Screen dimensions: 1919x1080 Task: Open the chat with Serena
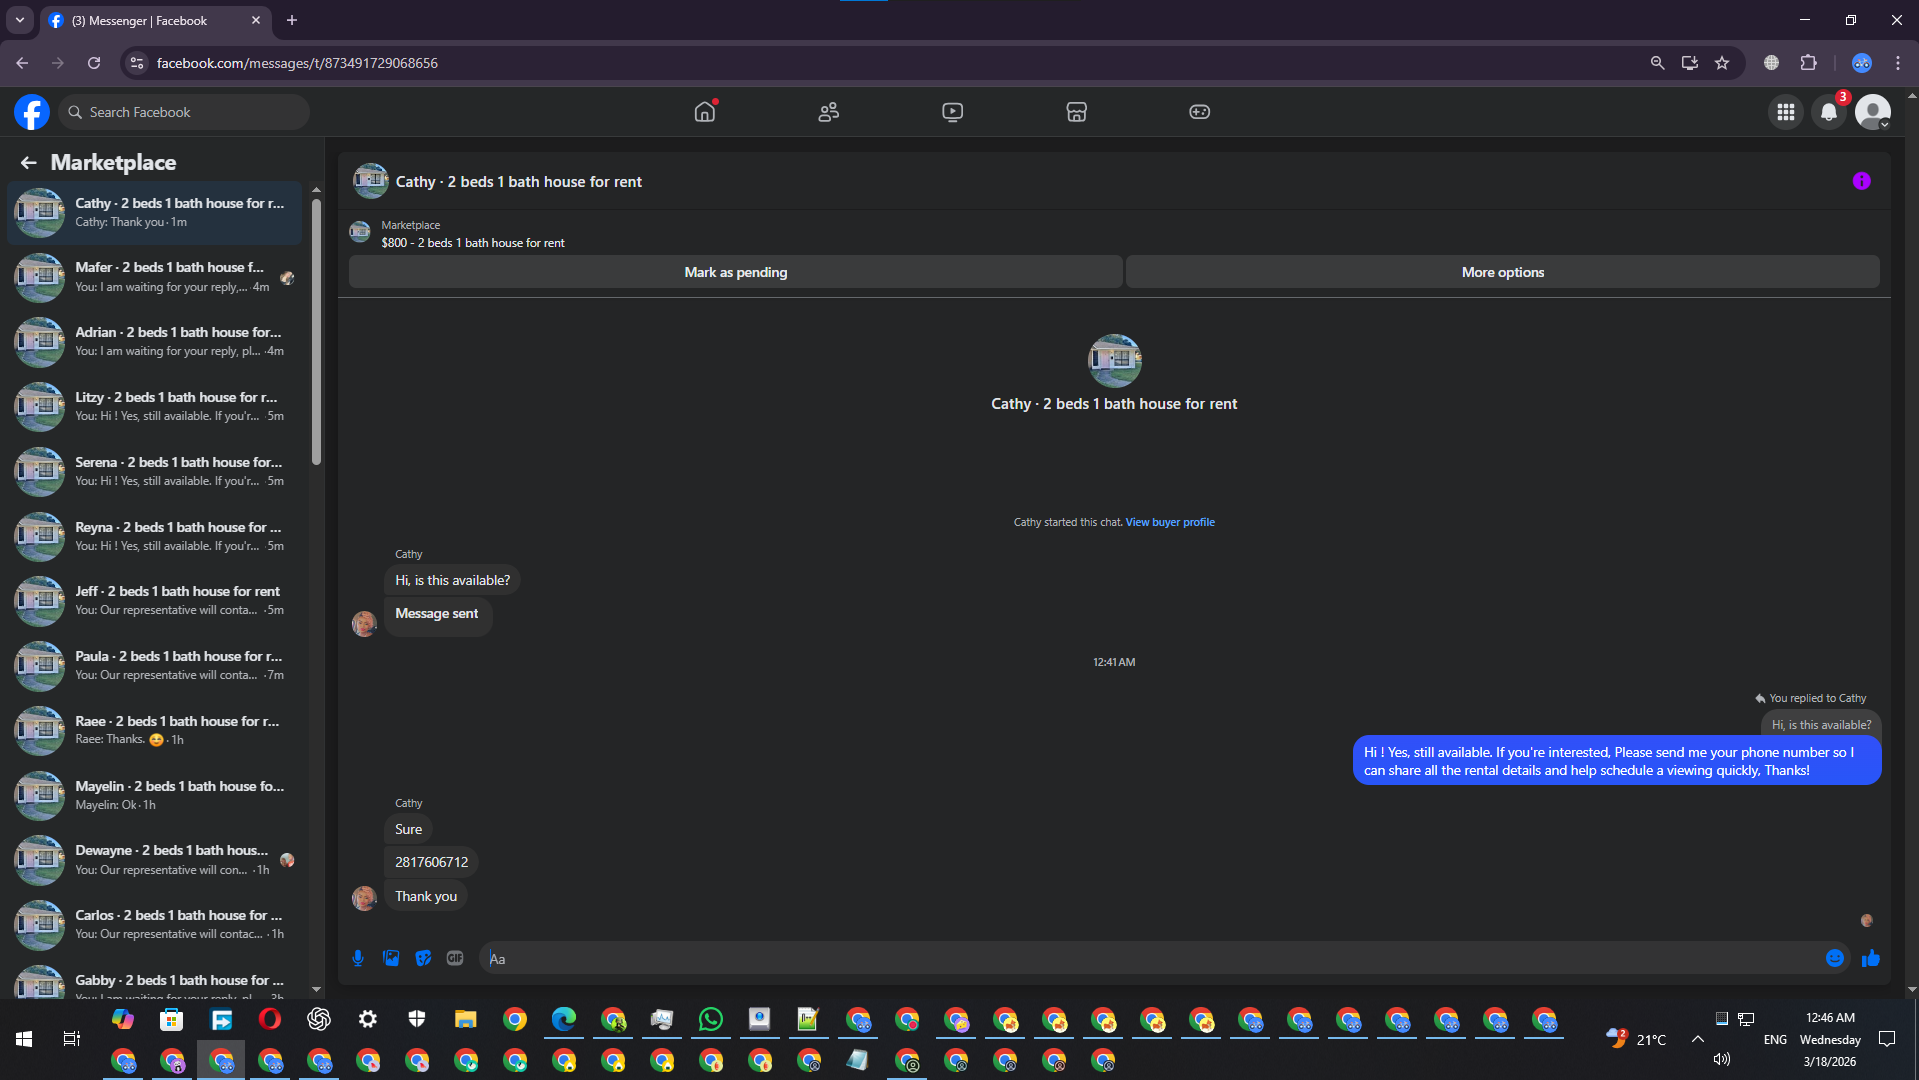155,472
